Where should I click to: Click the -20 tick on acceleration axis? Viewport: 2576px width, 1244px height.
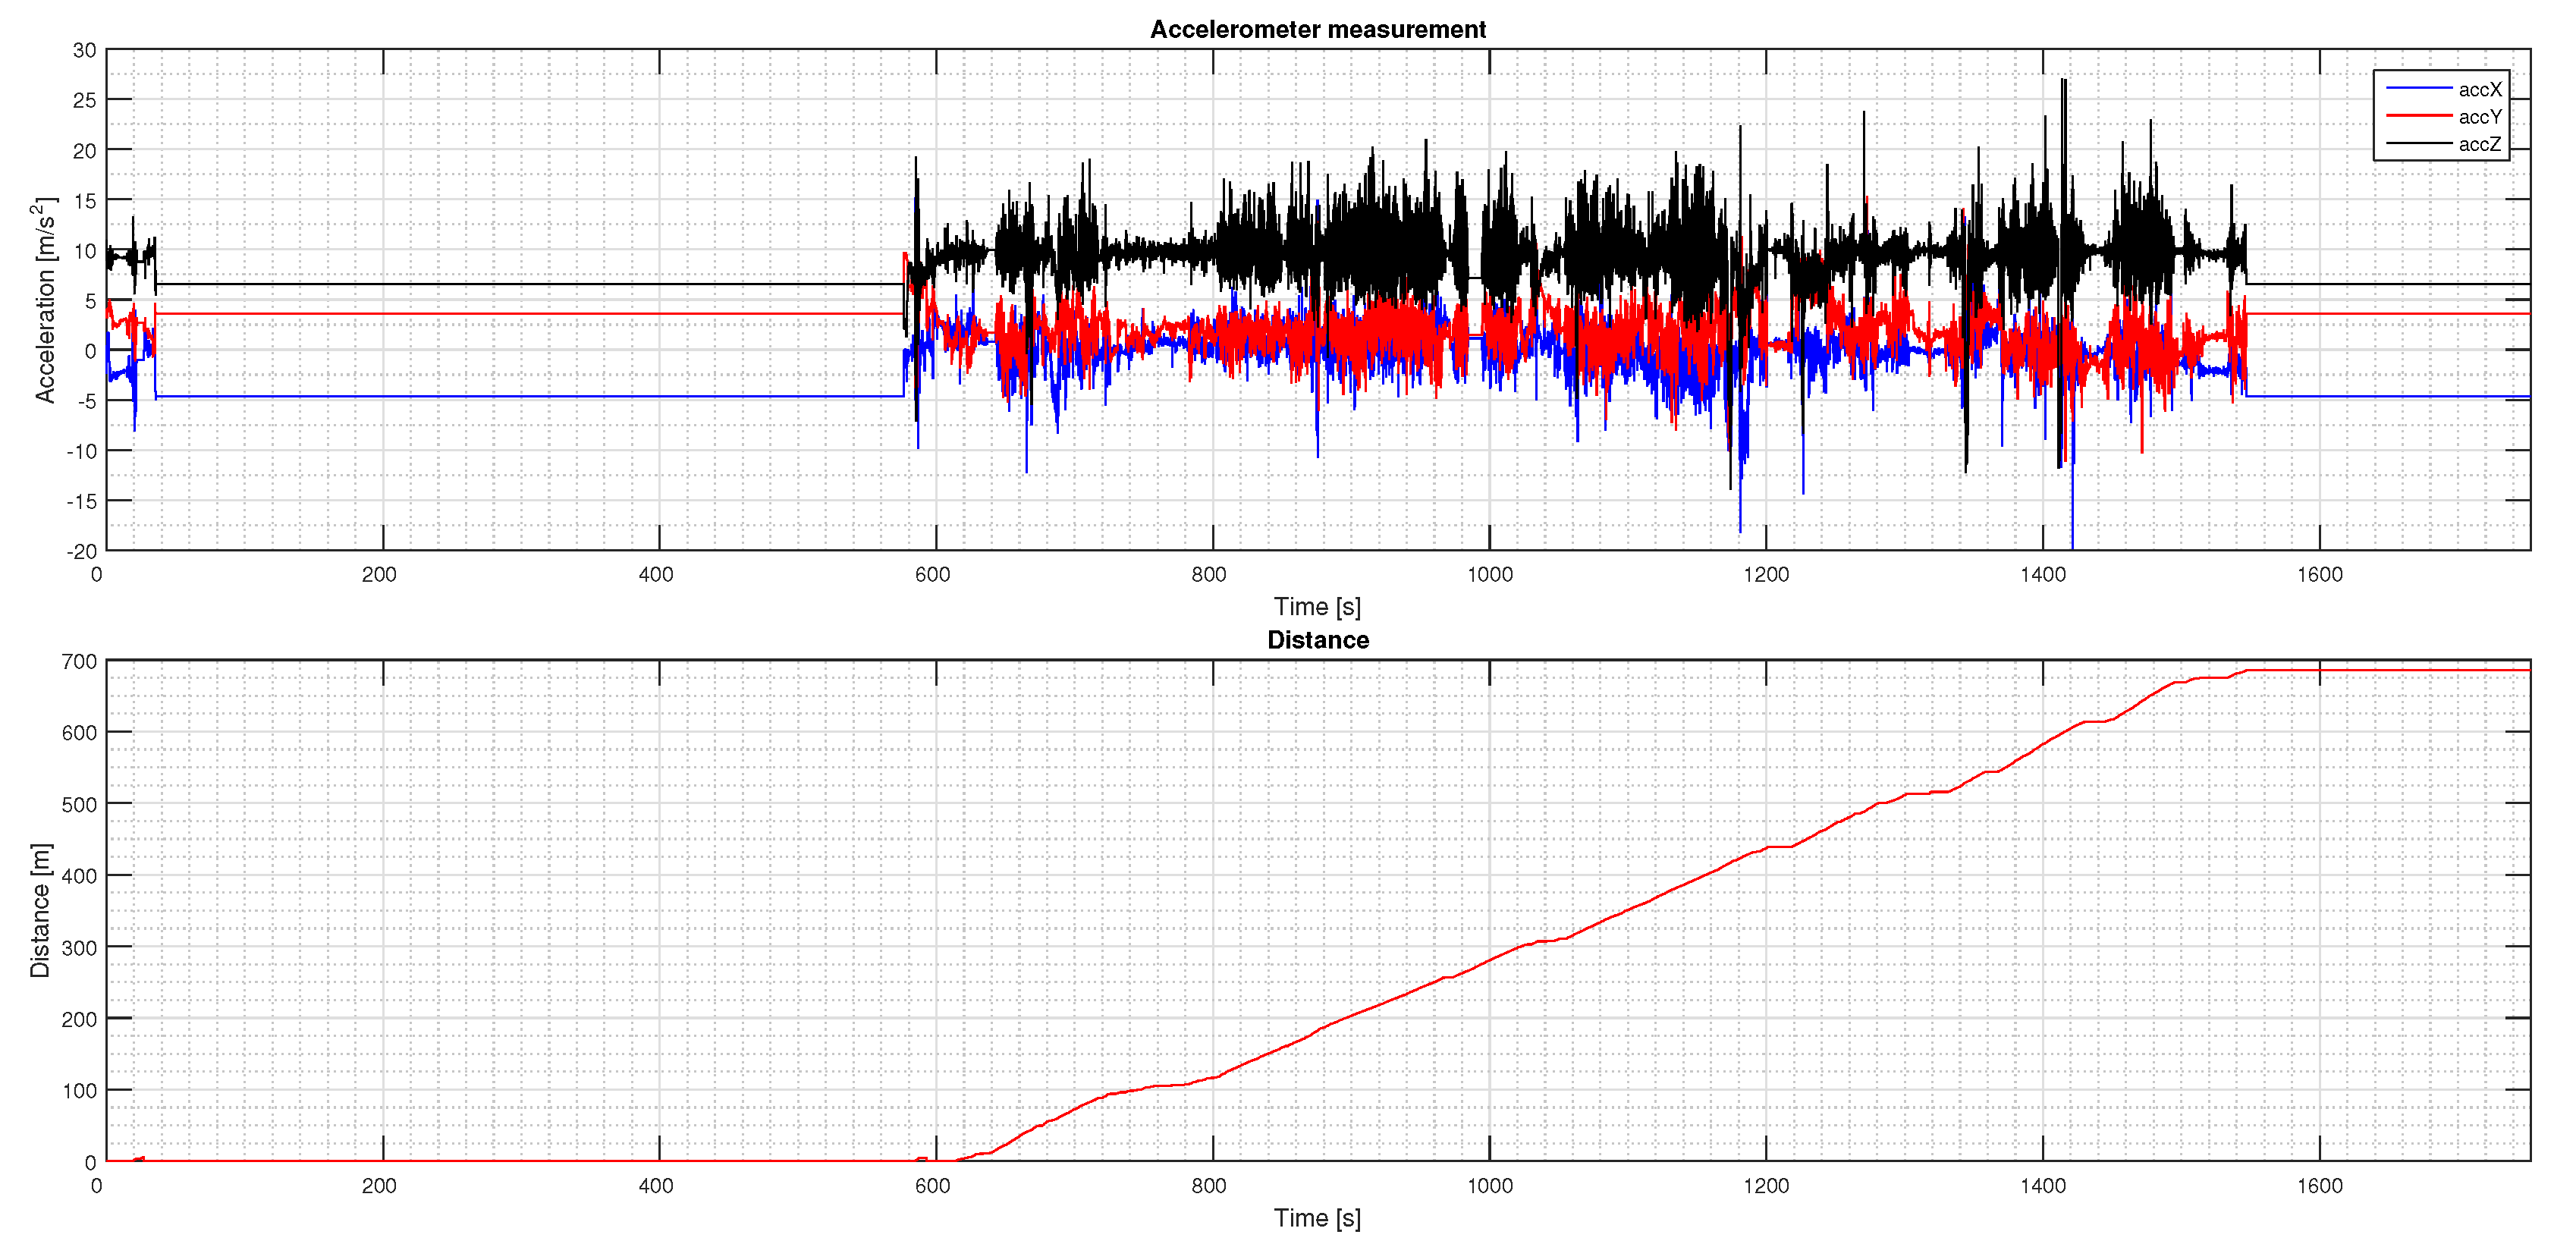(x=82, y=551)
